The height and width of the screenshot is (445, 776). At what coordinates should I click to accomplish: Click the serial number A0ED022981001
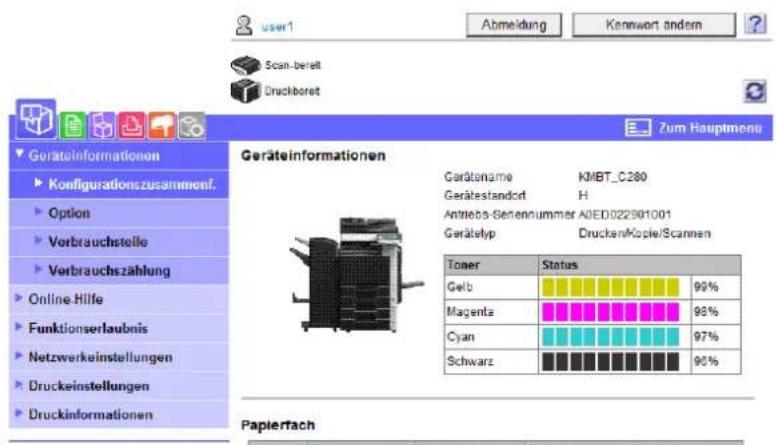(x=625, y=215)
